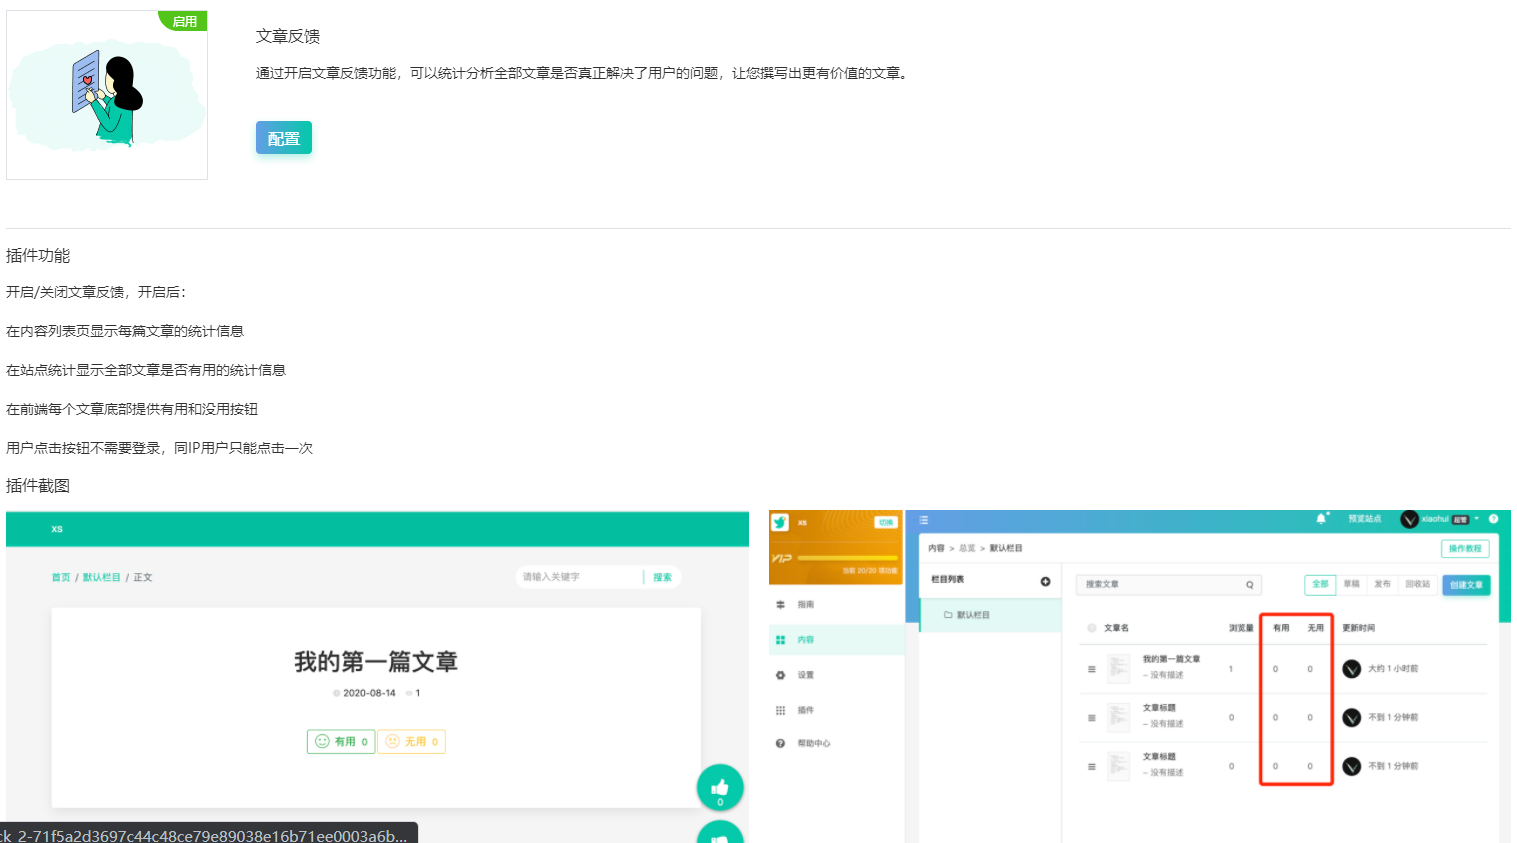Viewport: 1517px width, 843px height.
Task: Click the blue 配置 button
Action: (284, 138)
